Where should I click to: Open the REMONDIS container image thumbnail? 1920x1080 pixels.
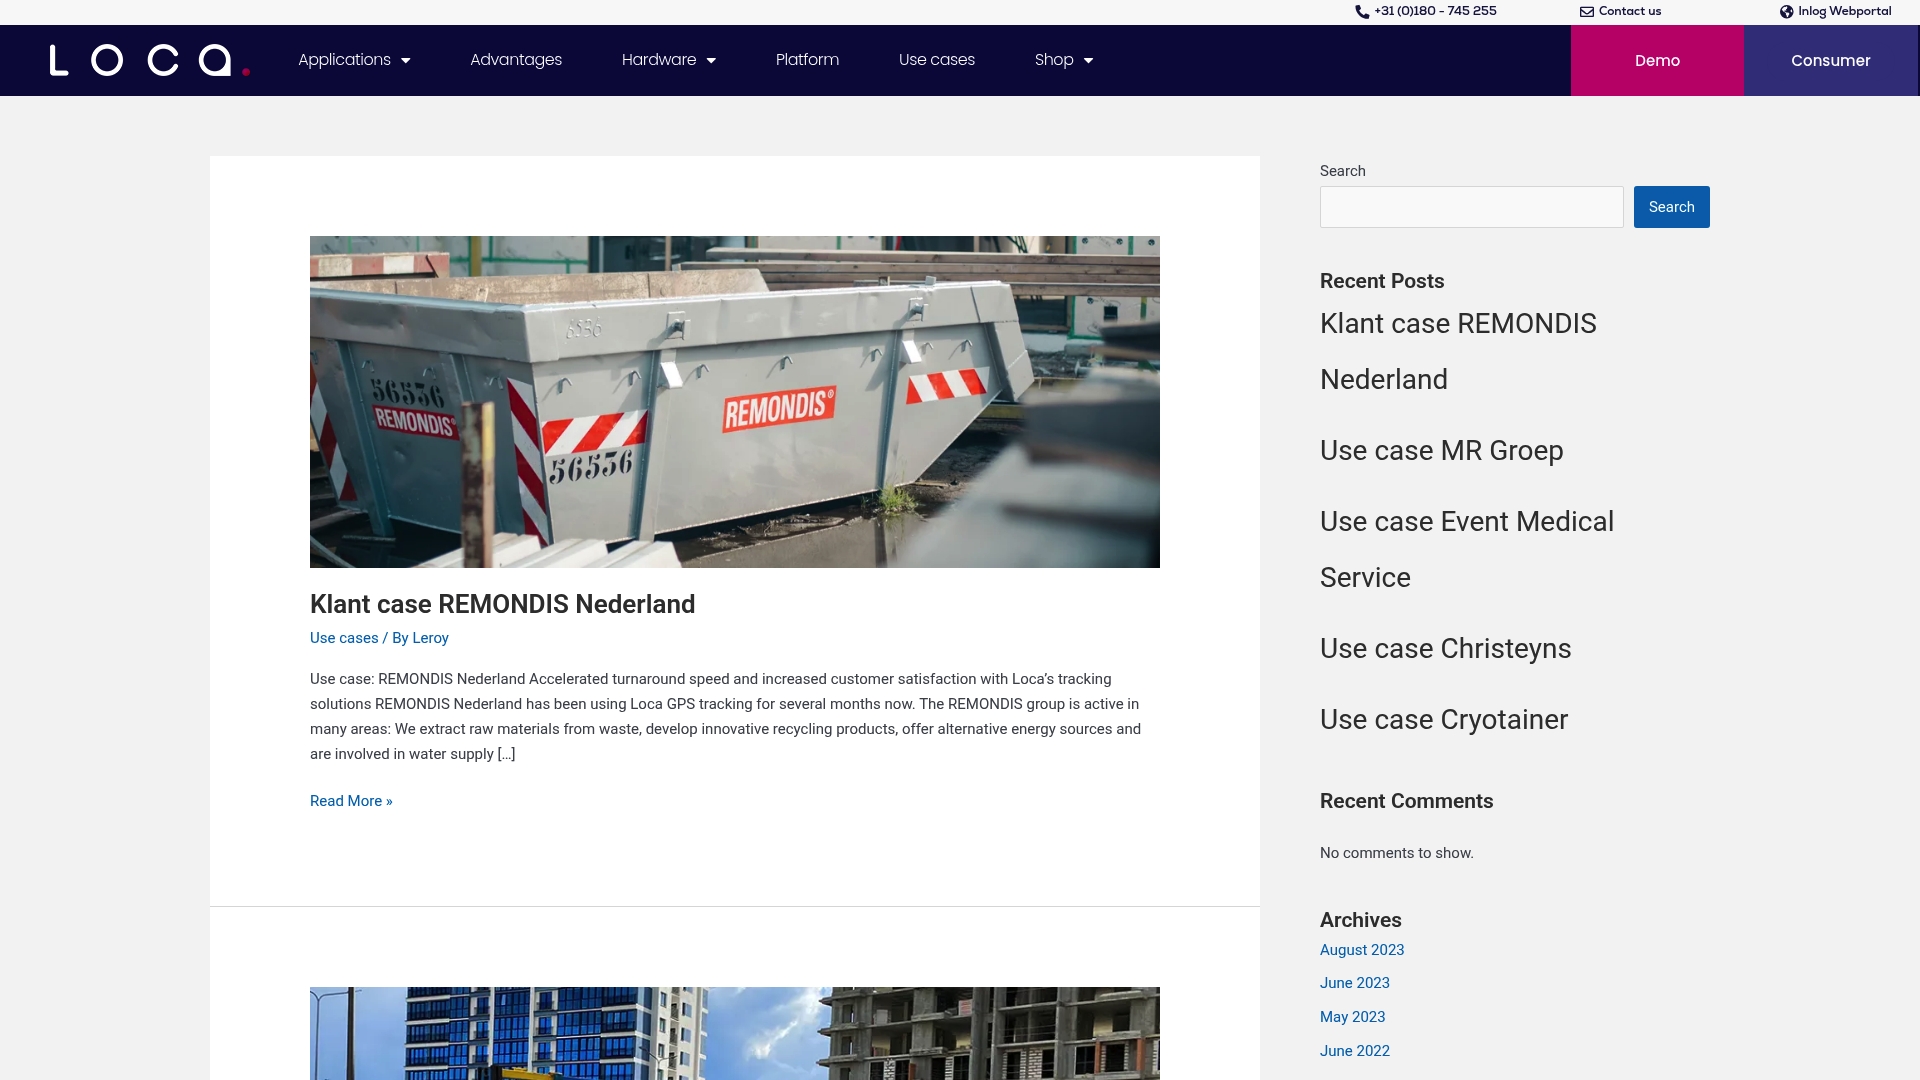coord(735,402)
